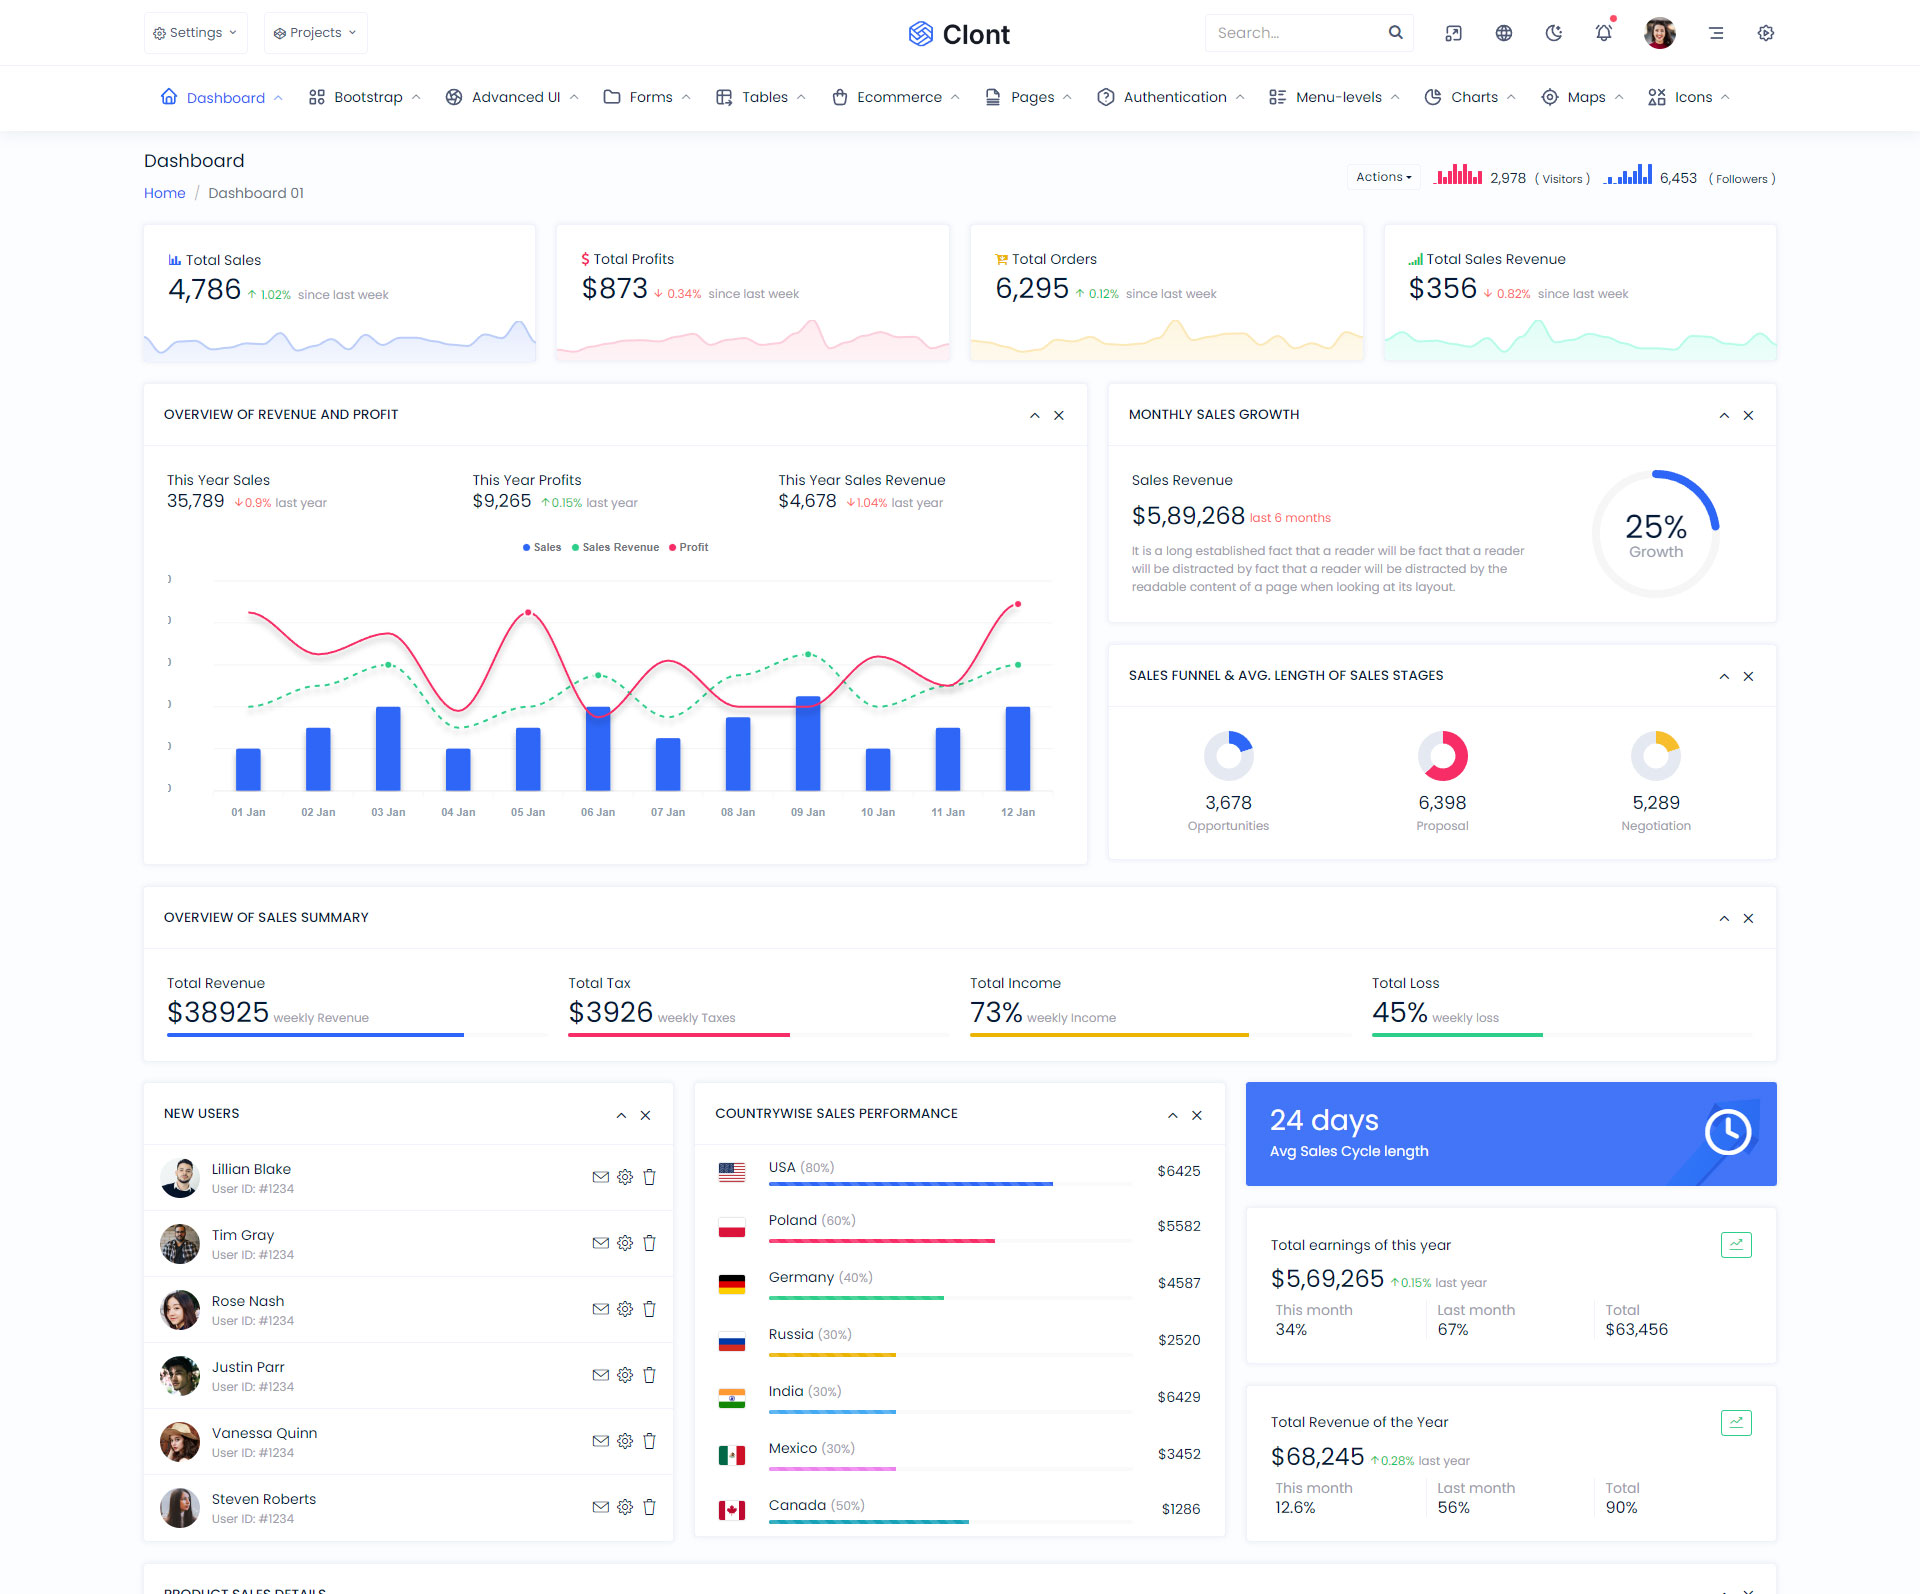Delete Tim Gray with trash icon
The width and height of the screenshot is (1920, 1594).
(x=649, y=1243)
